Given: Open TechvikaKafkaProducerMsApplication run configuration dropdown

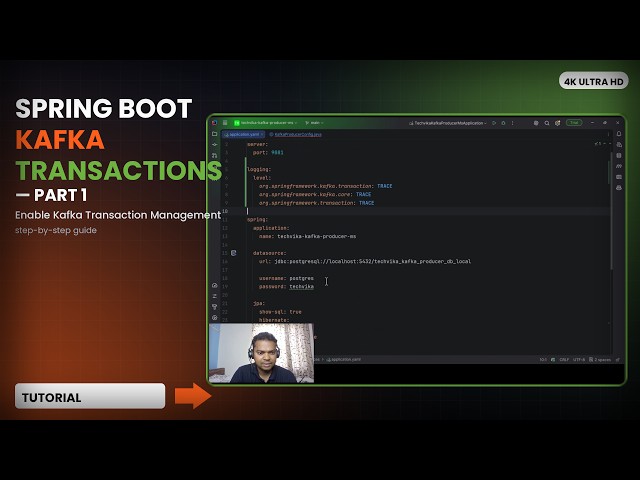Looking at the screenshot, I should click(x=448, y=123).
